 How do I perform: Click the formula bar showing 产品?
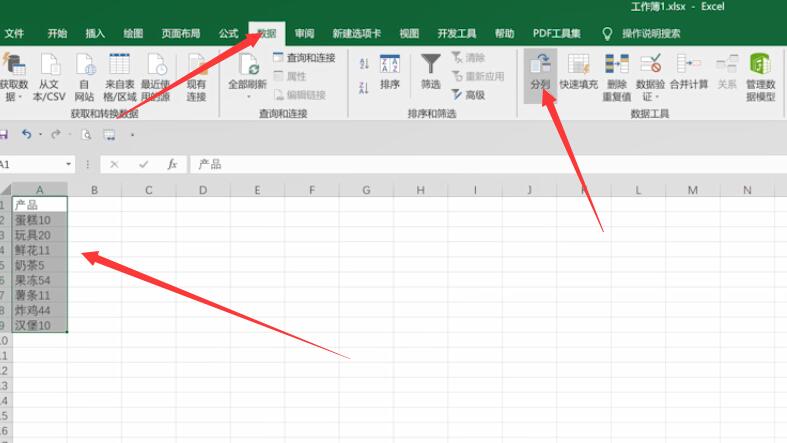pos(488,164)
